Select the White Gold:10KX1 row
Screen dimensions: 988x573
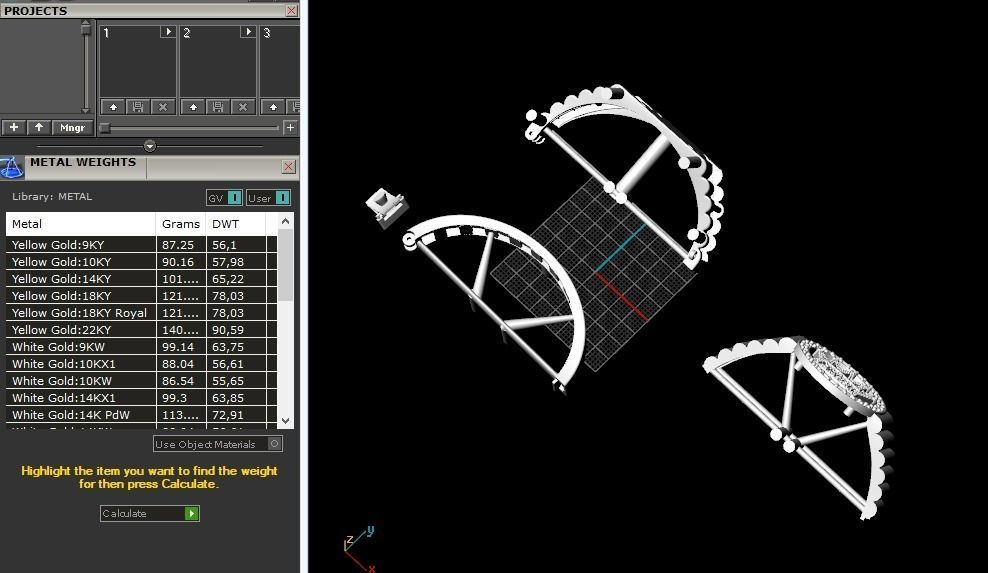tap(141, 364)
